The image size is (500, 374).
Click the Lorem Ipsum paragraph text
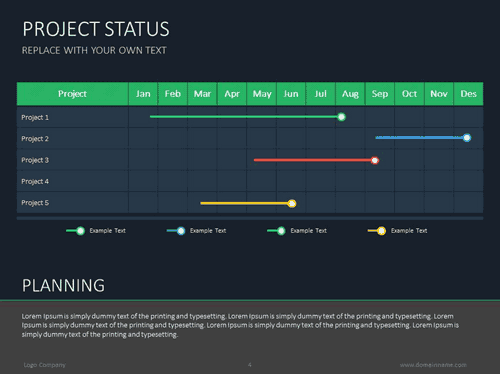coord(240,325)
